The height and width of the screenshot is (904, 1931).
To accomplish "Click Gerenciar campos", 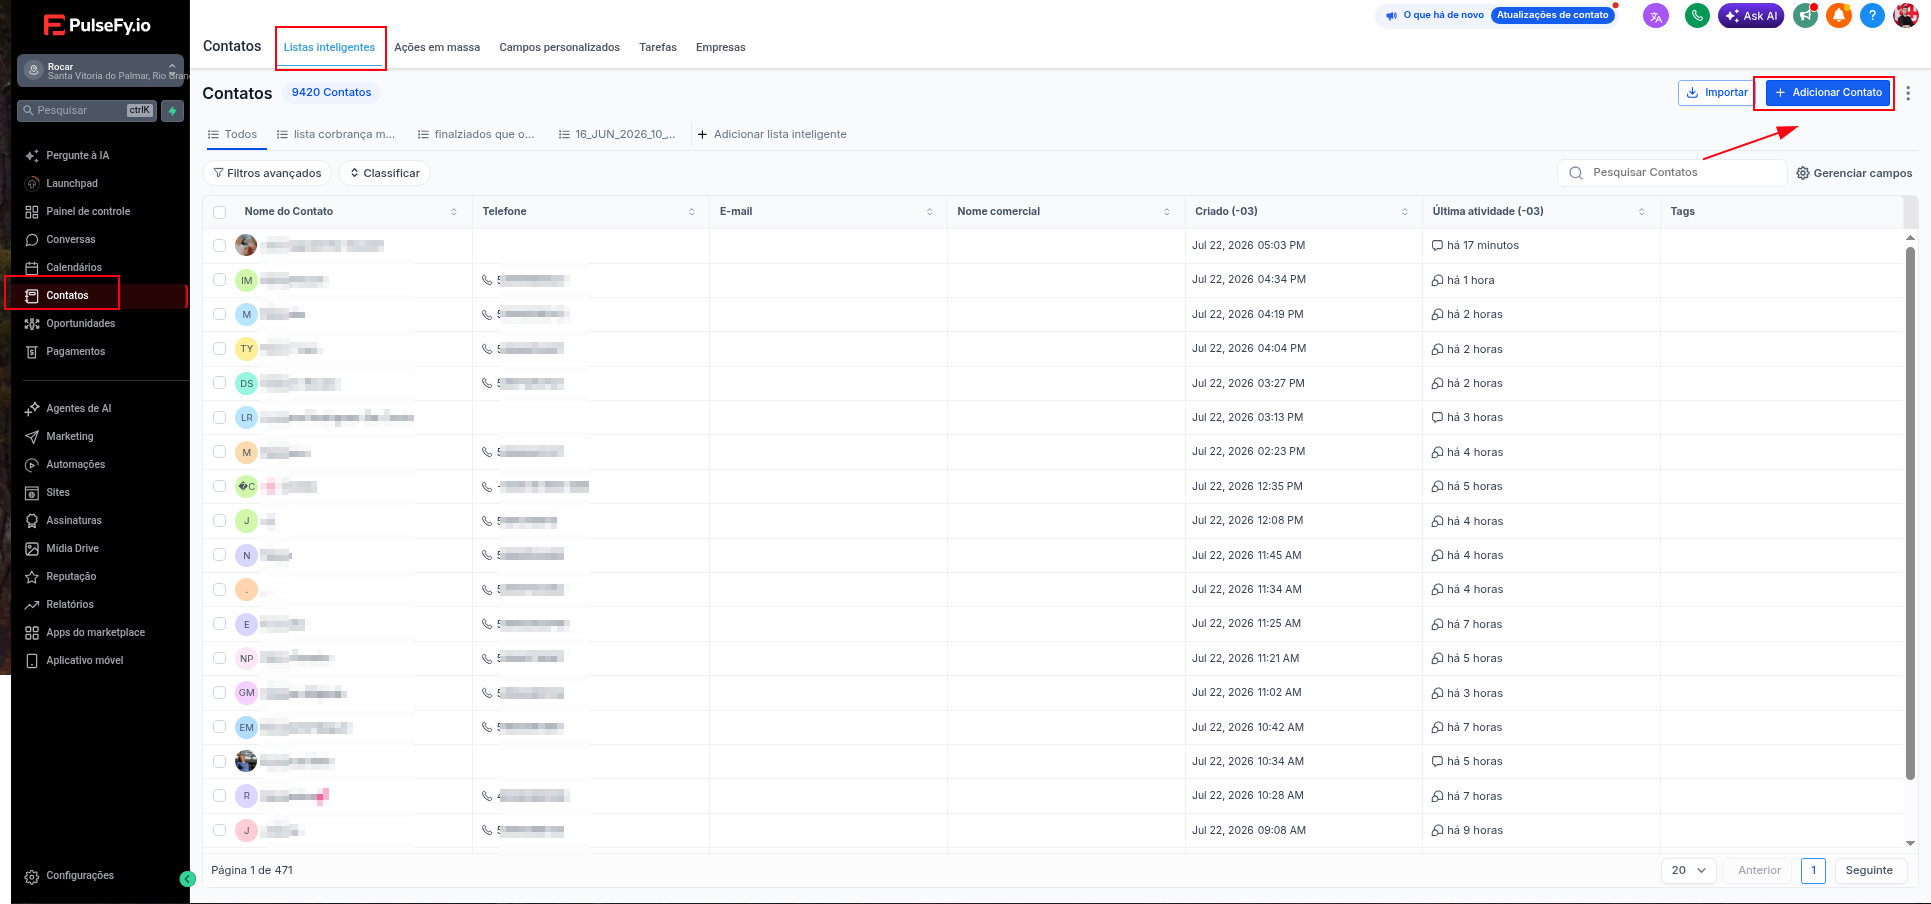I will click(x=1854, y=173).
